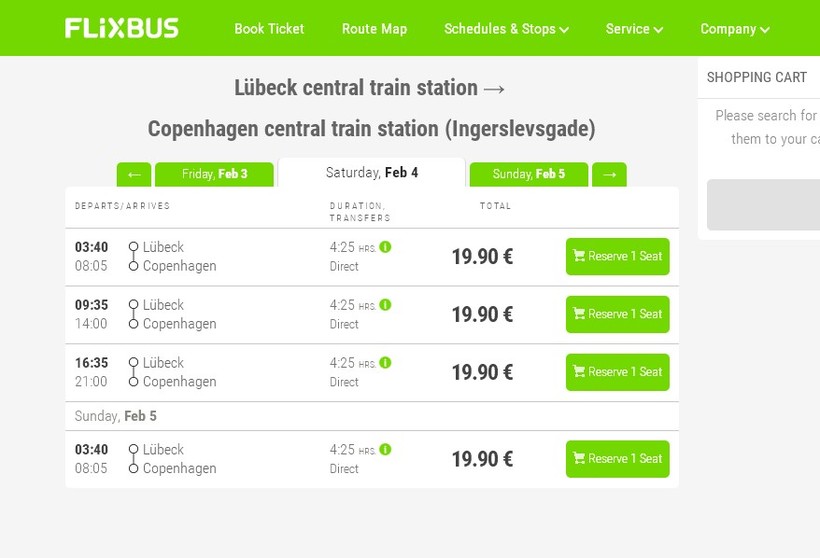Click info icon on 16:35 trip

(386, 363)
